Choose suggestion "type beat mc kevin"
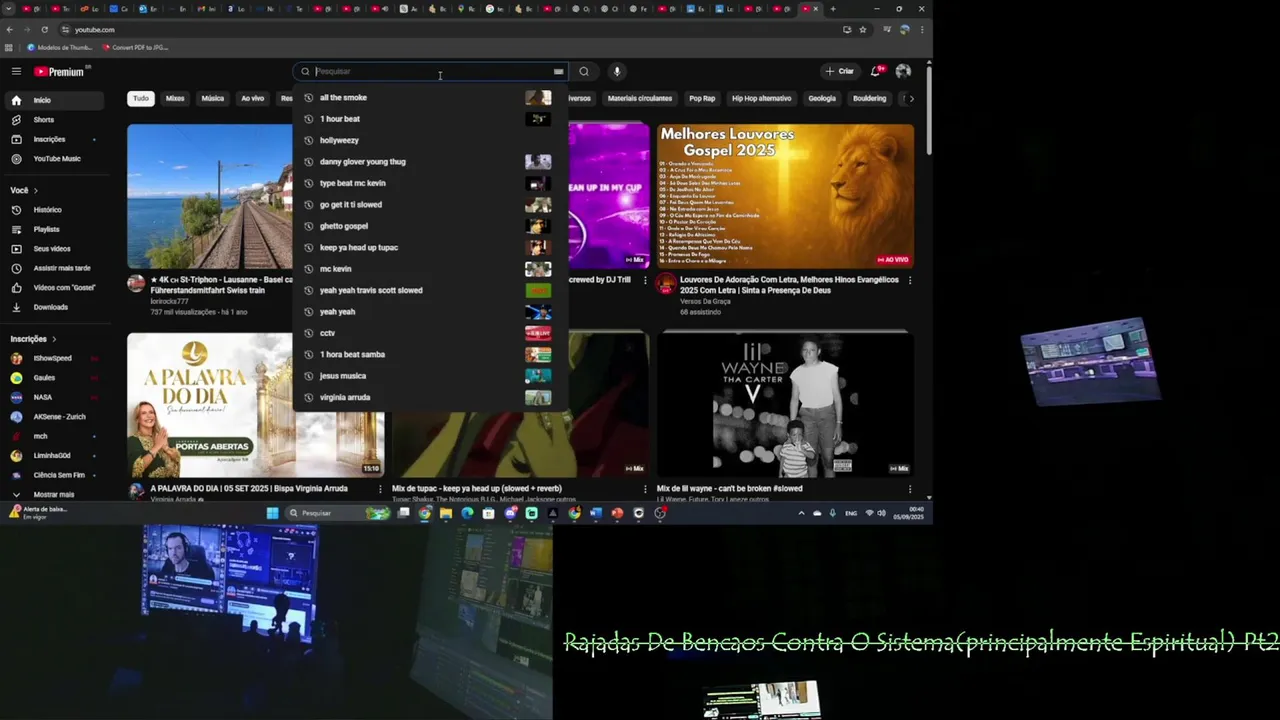This screenshot has width=1280, height=720. coord(430,183)
